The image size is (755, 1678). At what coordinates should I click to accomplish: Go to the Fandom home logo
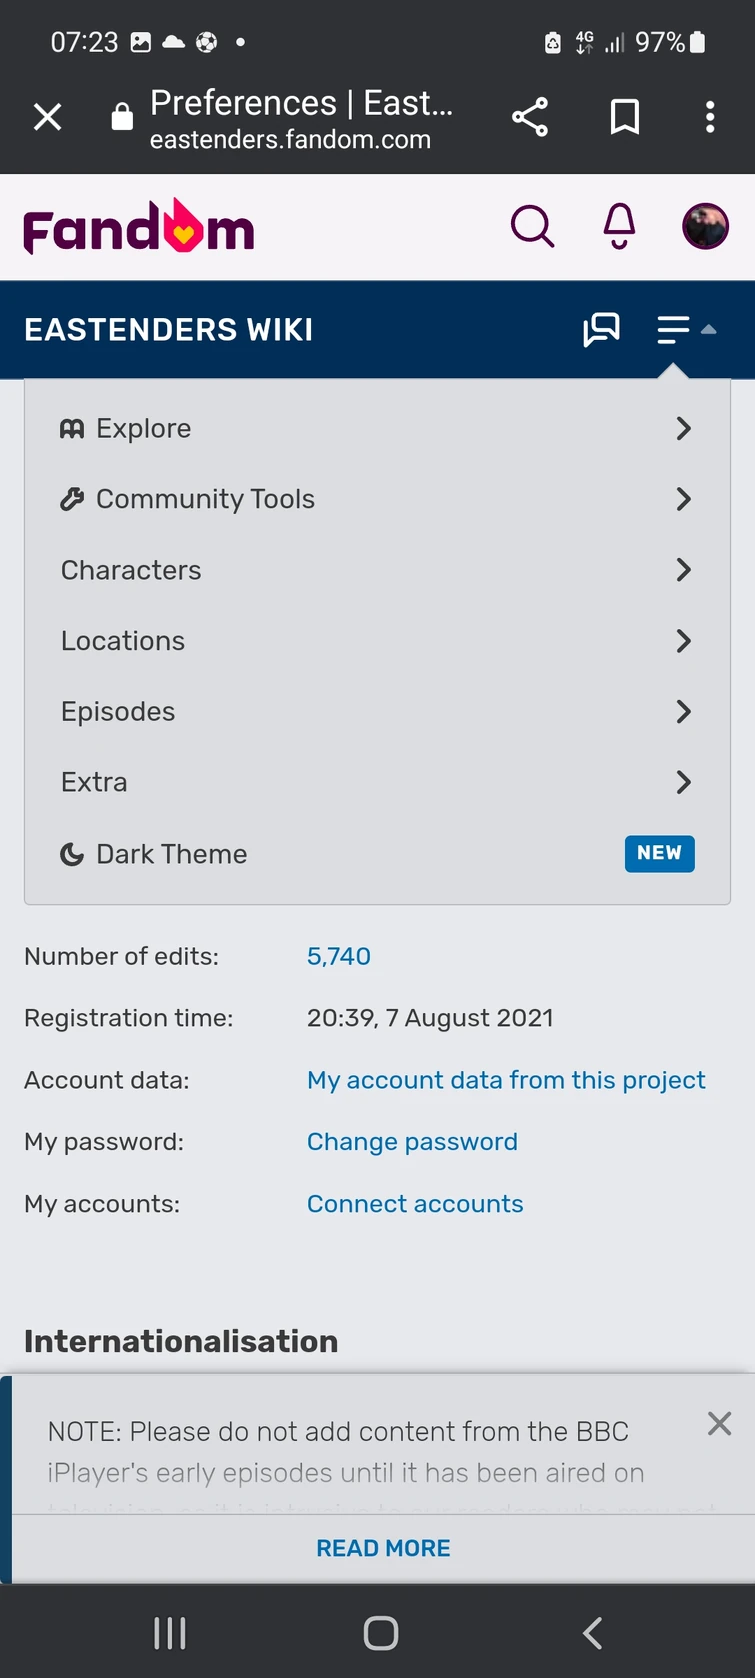click(x=139, y=228)
